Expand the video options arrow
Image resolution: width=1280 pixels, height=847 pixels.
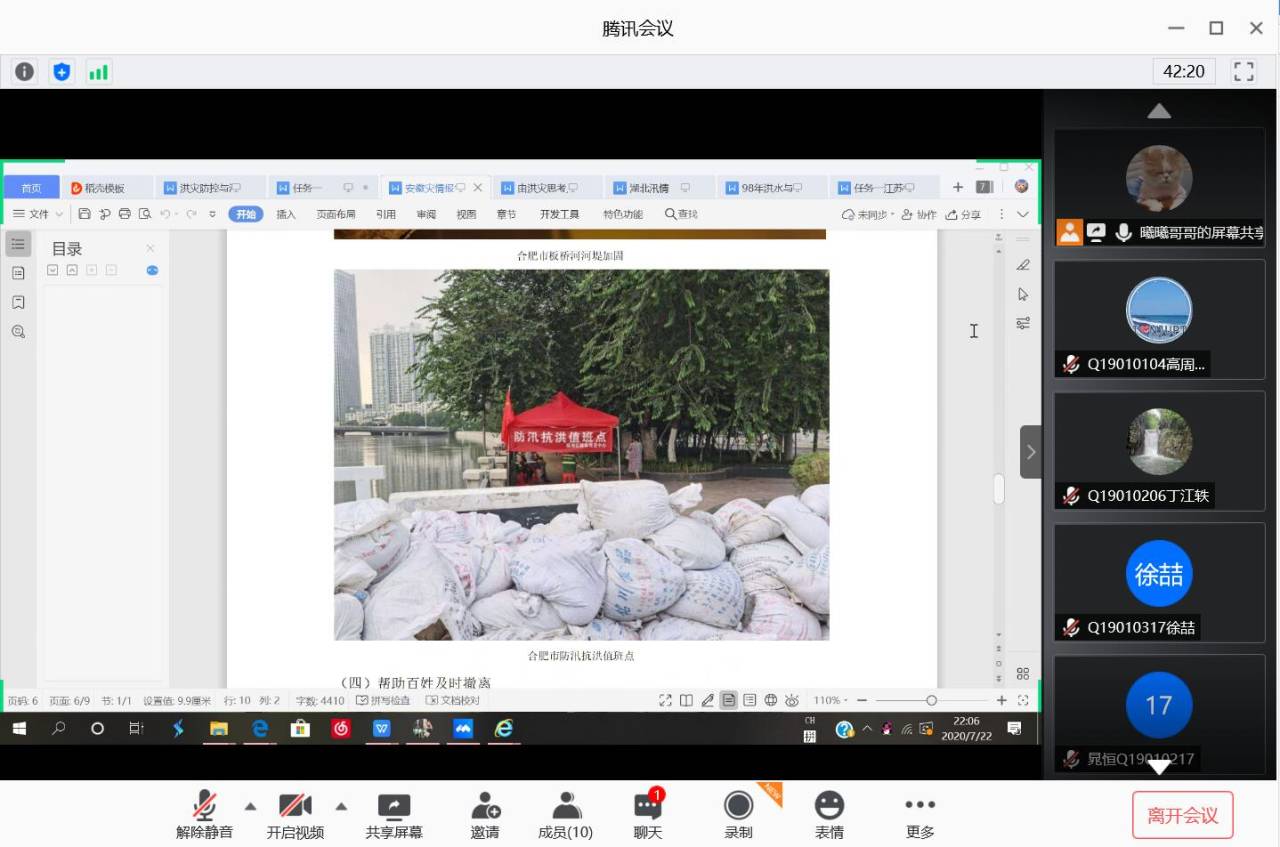coord(341,806)
